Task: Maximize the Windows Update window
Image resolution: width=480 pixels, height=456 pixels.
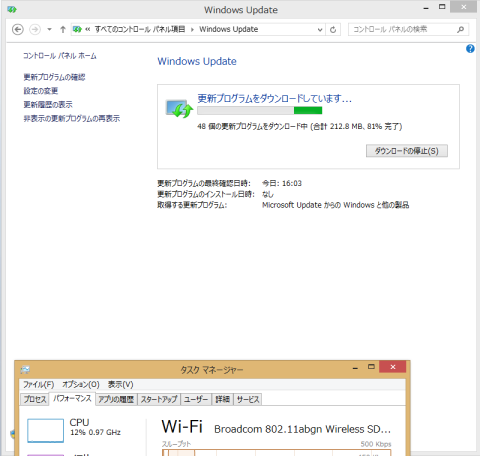Action: tap(442, 7)
